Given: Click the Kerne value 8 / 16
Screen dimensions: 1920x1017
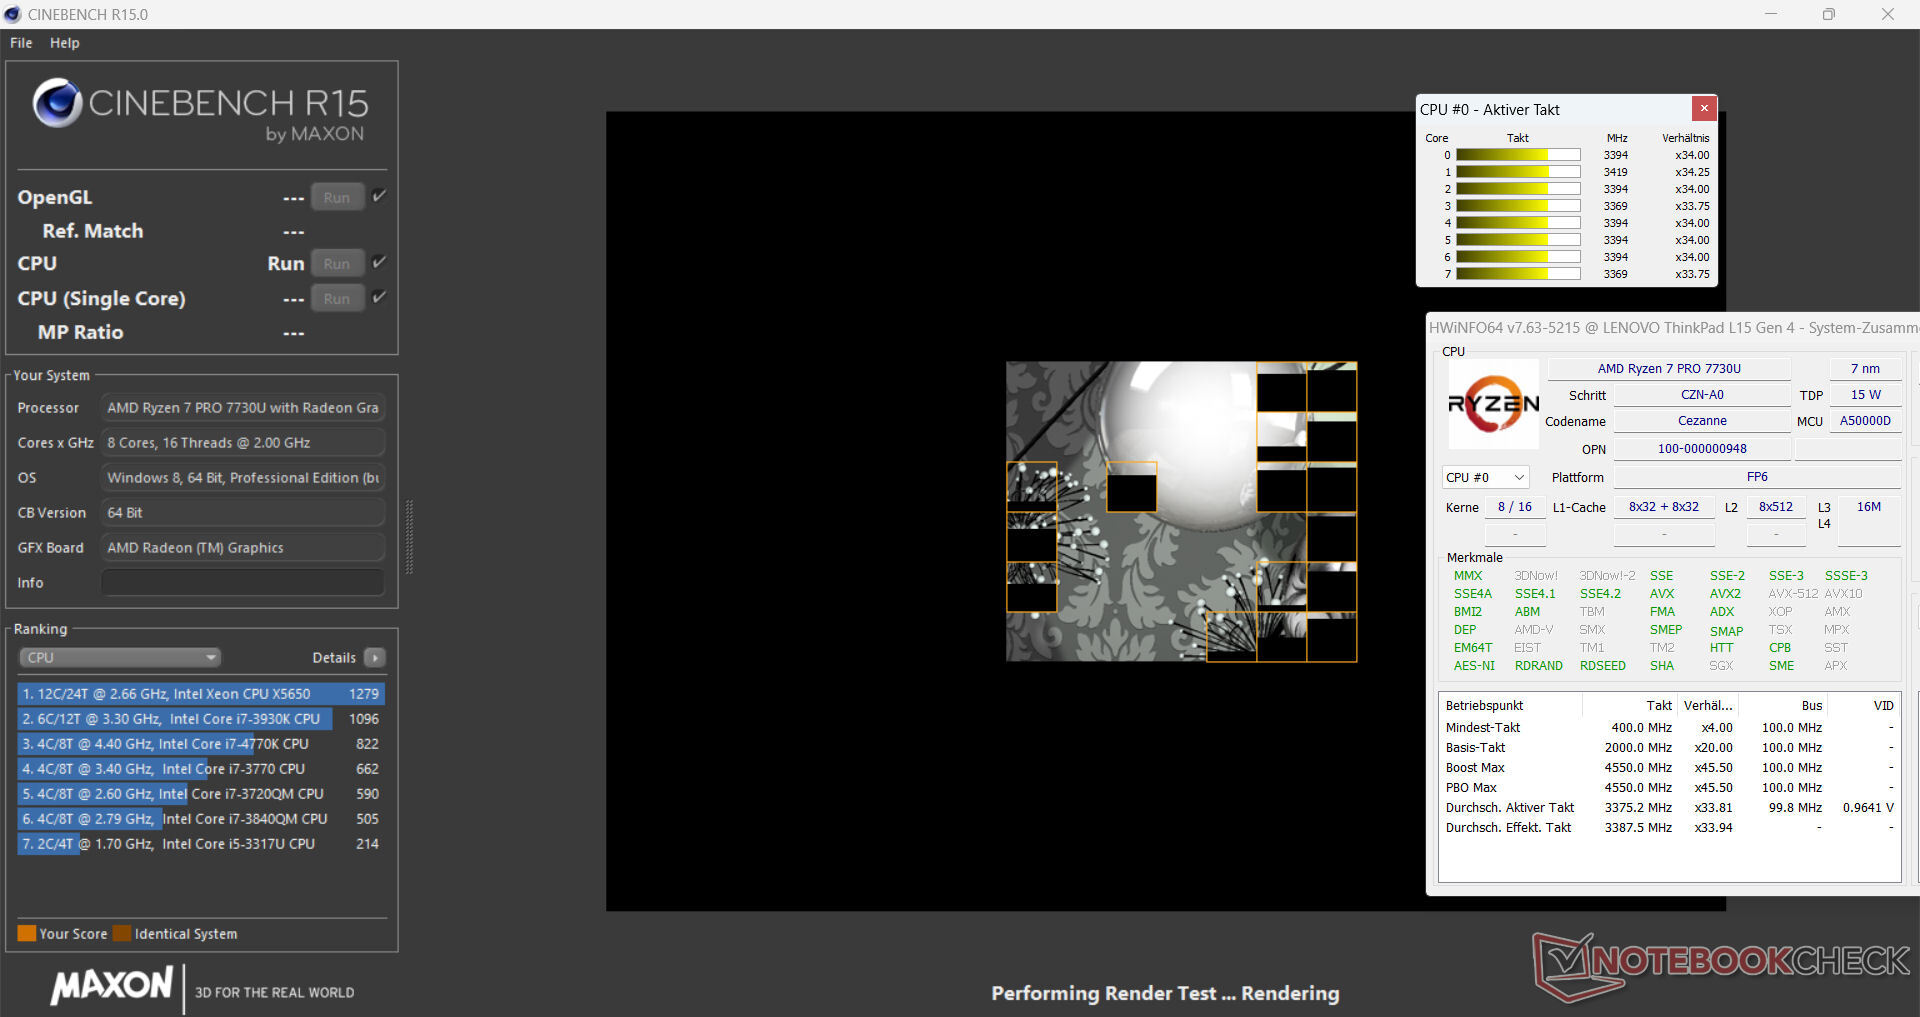Looking at the screenshot, I should pyautogui.click(x=1515, y=507).
